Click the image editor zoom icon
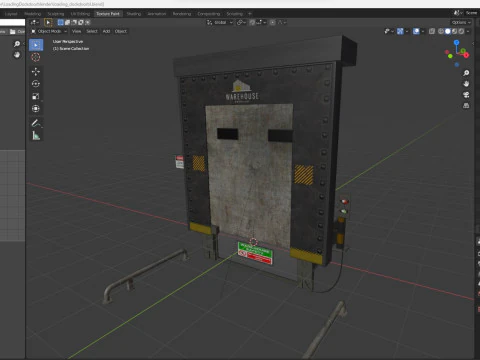480x360 pixels. (x=17, y=44)
